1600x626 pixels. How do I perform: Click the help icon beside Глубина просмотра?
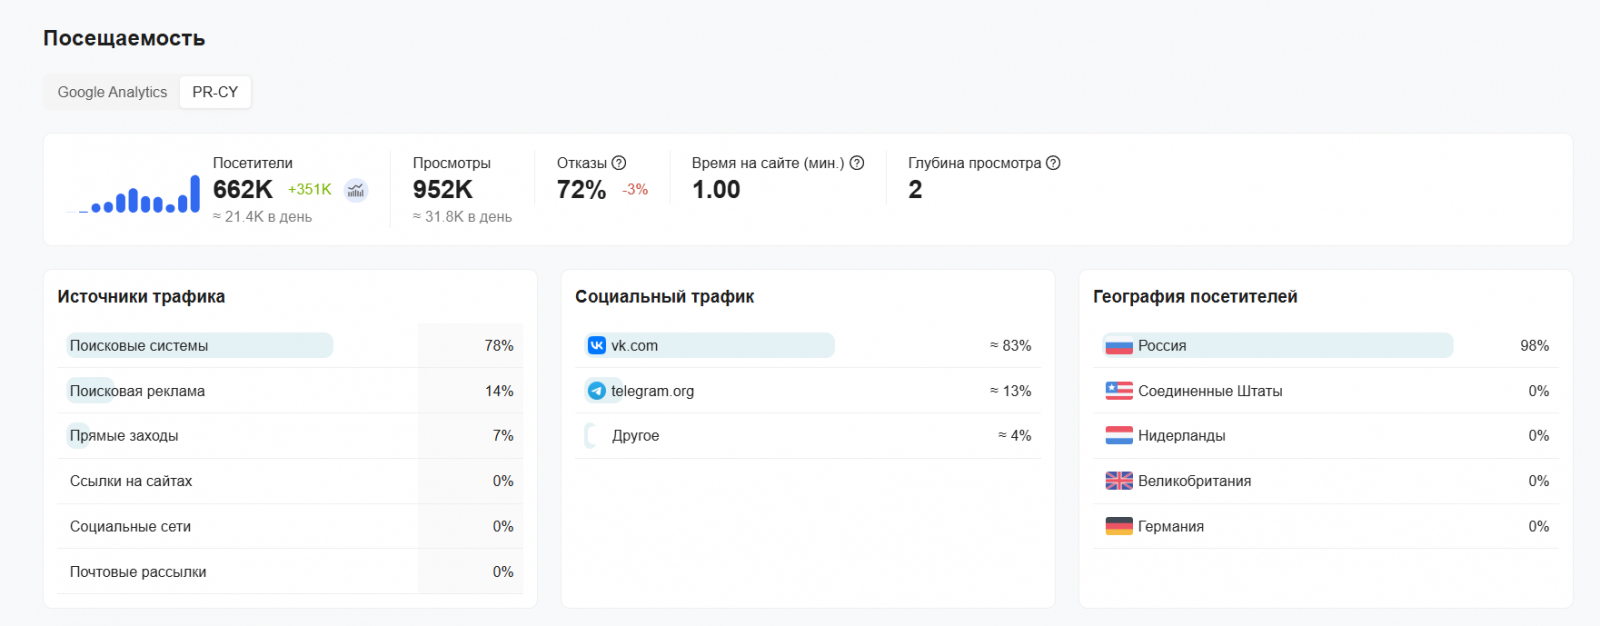coord(1053,163)
